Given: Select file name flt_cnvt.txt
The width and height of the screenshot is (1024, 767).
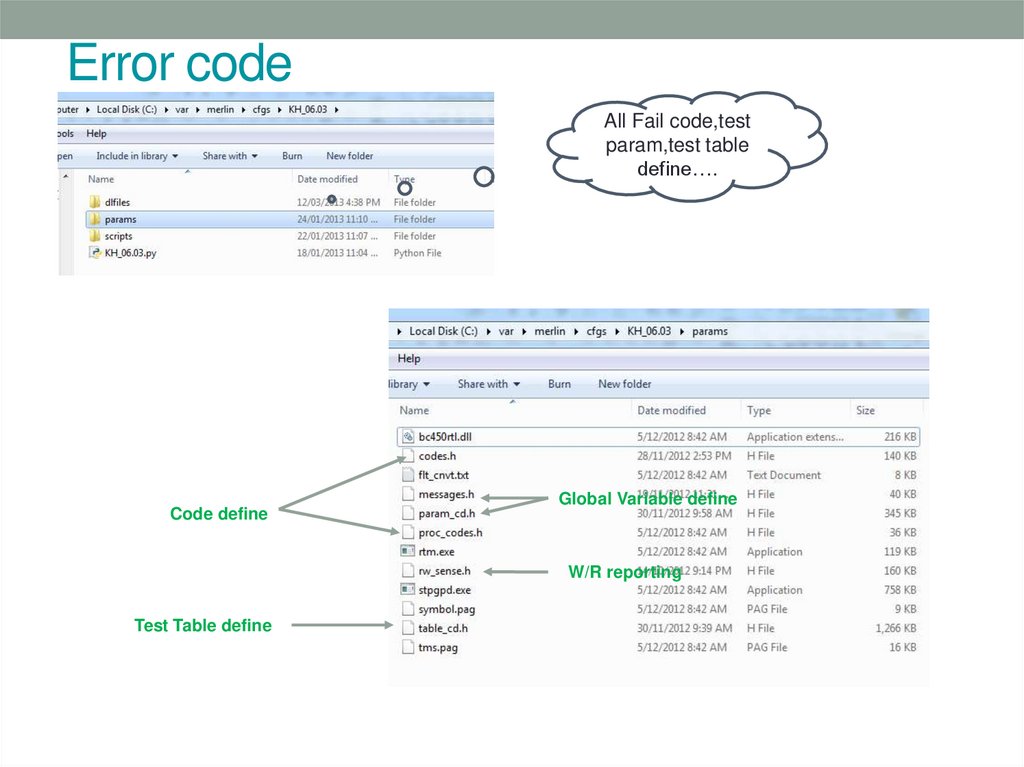Looking at the screenshot, I should pyautogui.click(x=443, y=475).
